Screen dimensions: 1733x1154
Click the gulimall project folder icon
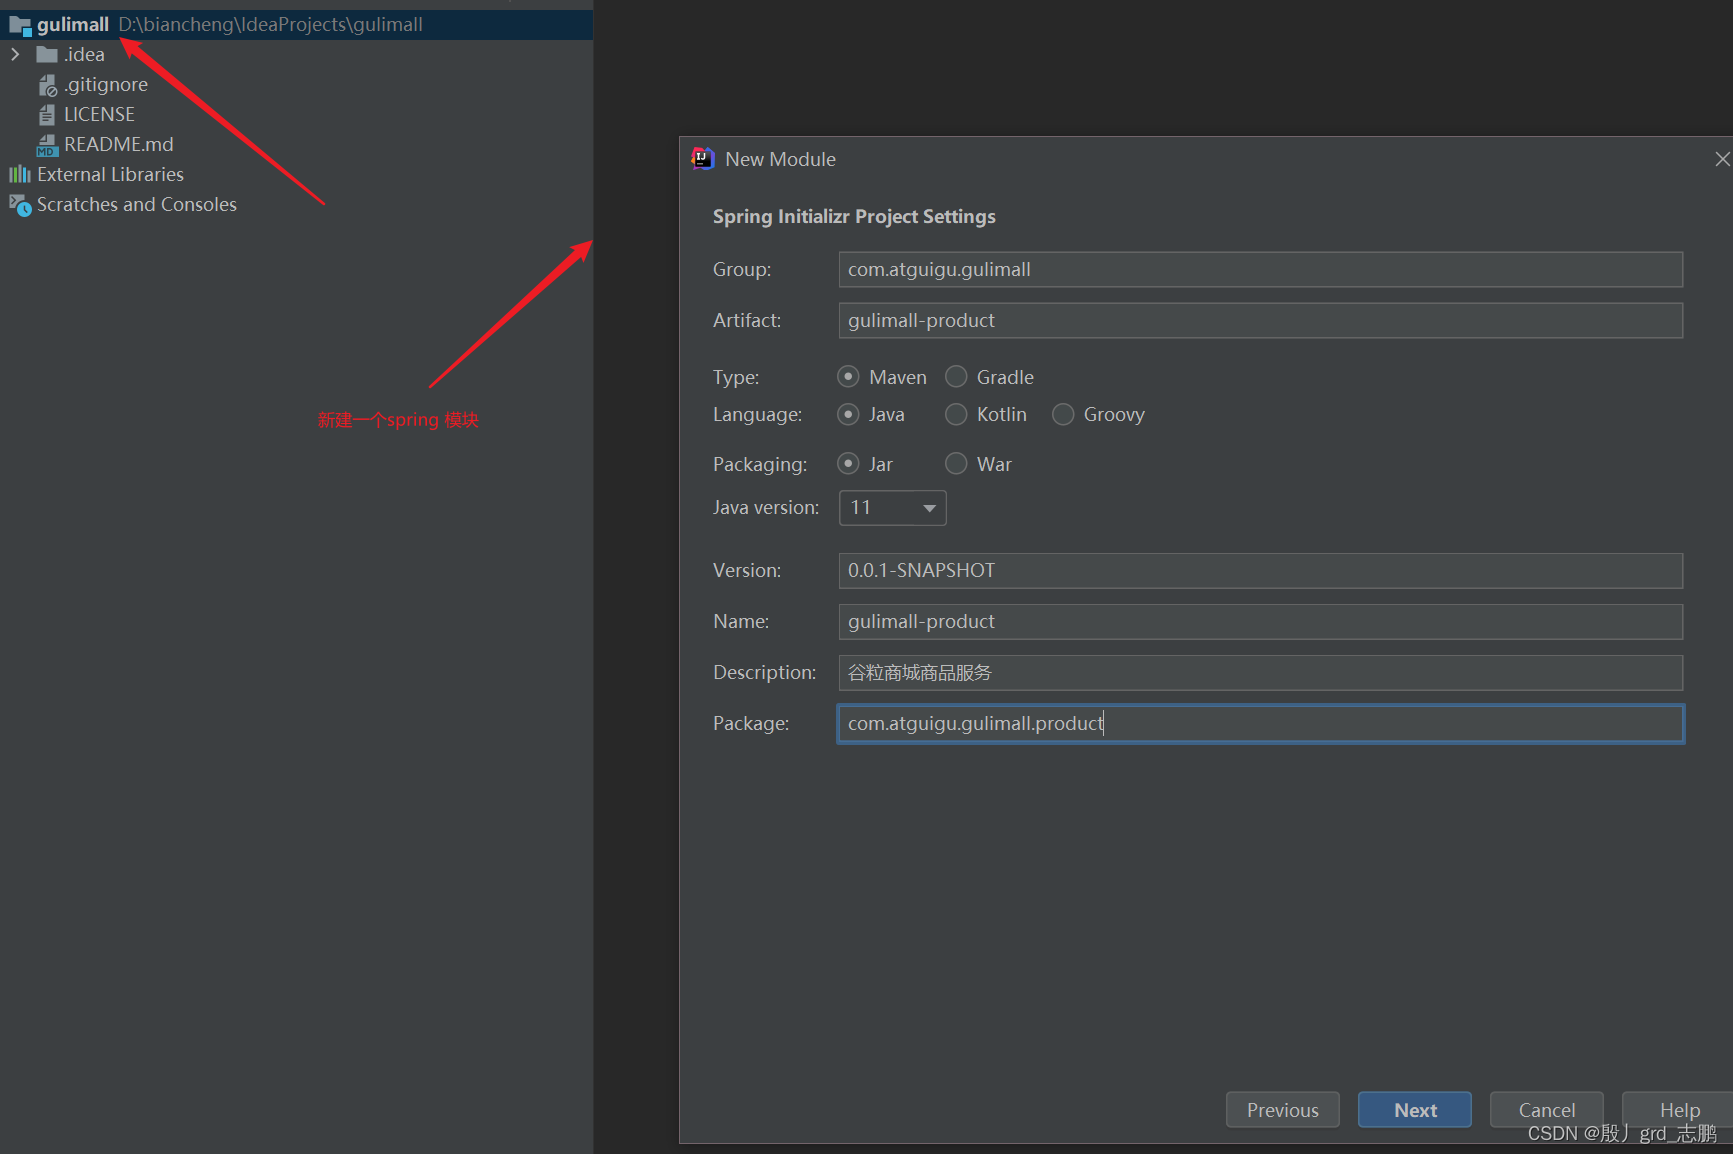point(20,25)
